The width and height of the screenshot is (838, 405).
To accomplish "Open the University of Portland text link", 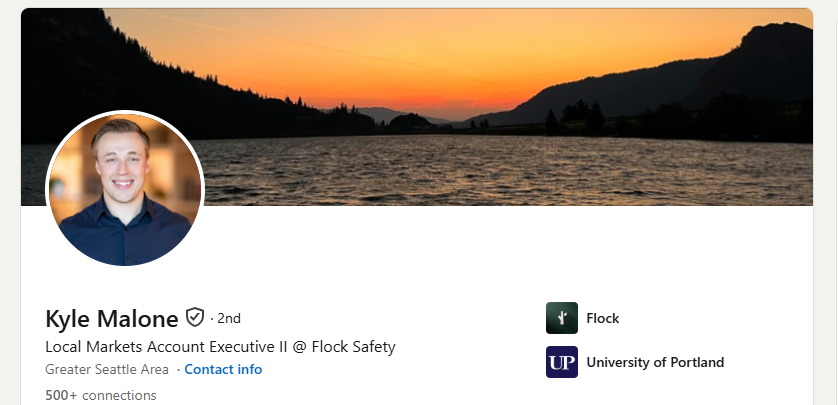I will coord(655,362).
